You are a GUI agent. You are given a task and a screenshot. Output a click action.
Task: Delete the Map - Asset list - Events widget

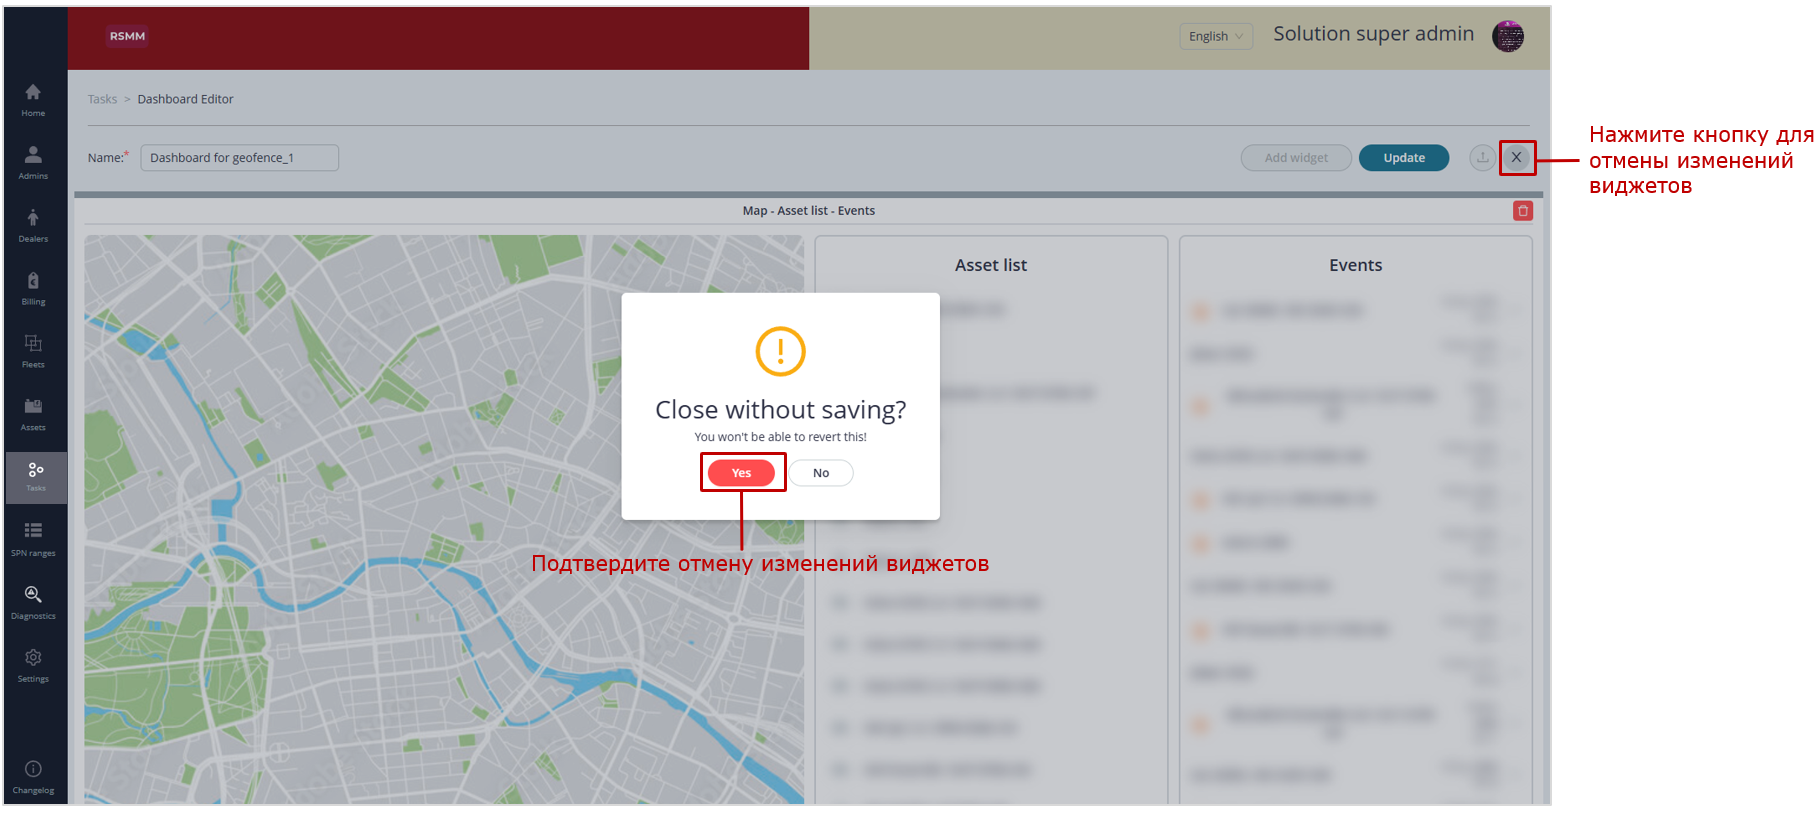[x=1522, y=211]
